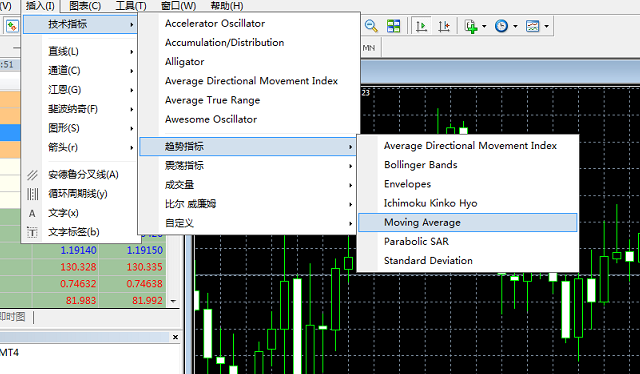This screenshot has width=640, height=374.
Task: Expand the 图形(S) submenu
Action: pos(80,128)
